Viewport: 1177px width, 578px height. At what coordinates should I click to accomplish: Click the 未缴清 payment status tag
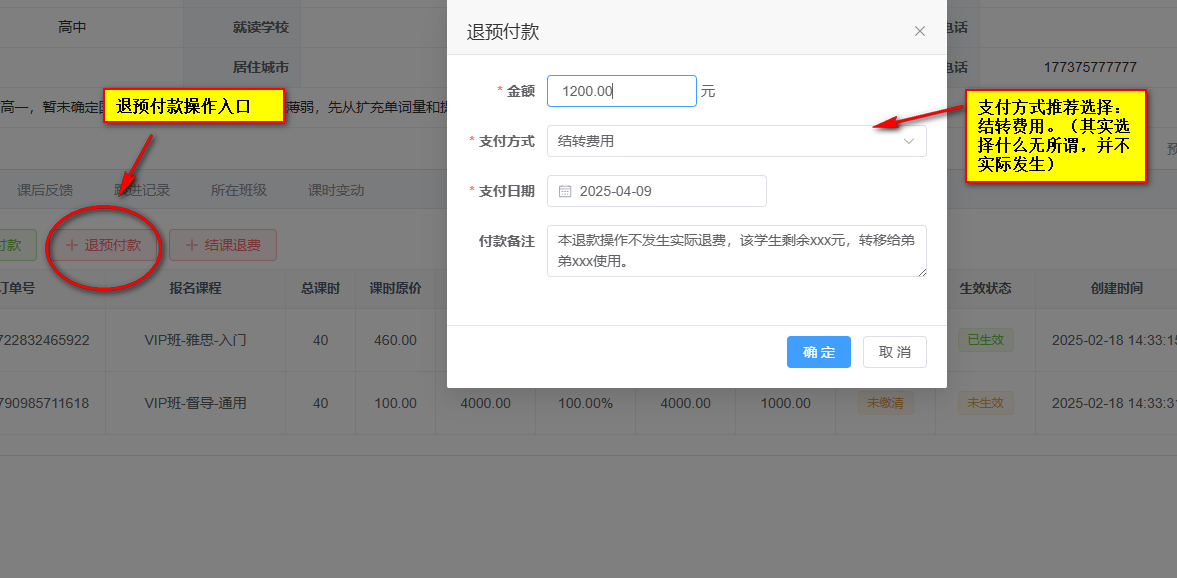(x=885, y=403)
